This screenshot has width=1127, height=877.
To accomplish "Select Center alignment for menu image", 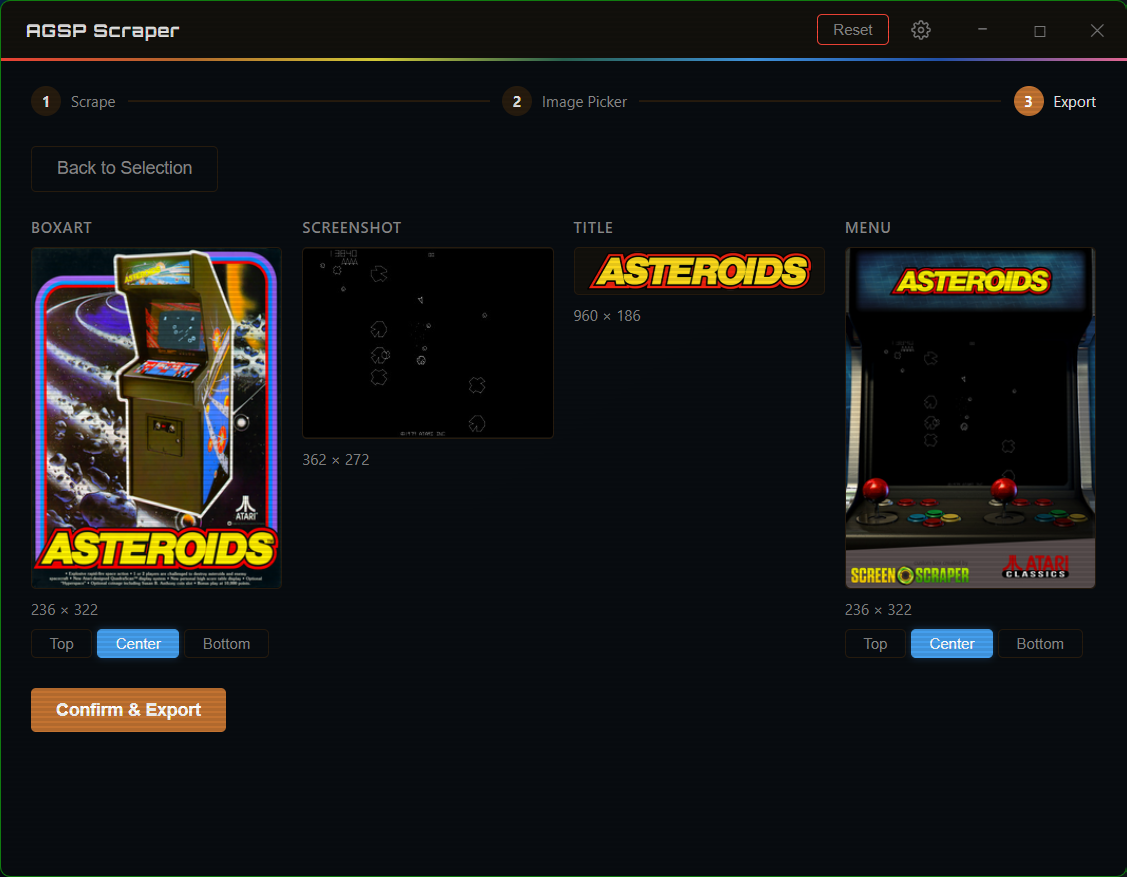I will (952, 644).
